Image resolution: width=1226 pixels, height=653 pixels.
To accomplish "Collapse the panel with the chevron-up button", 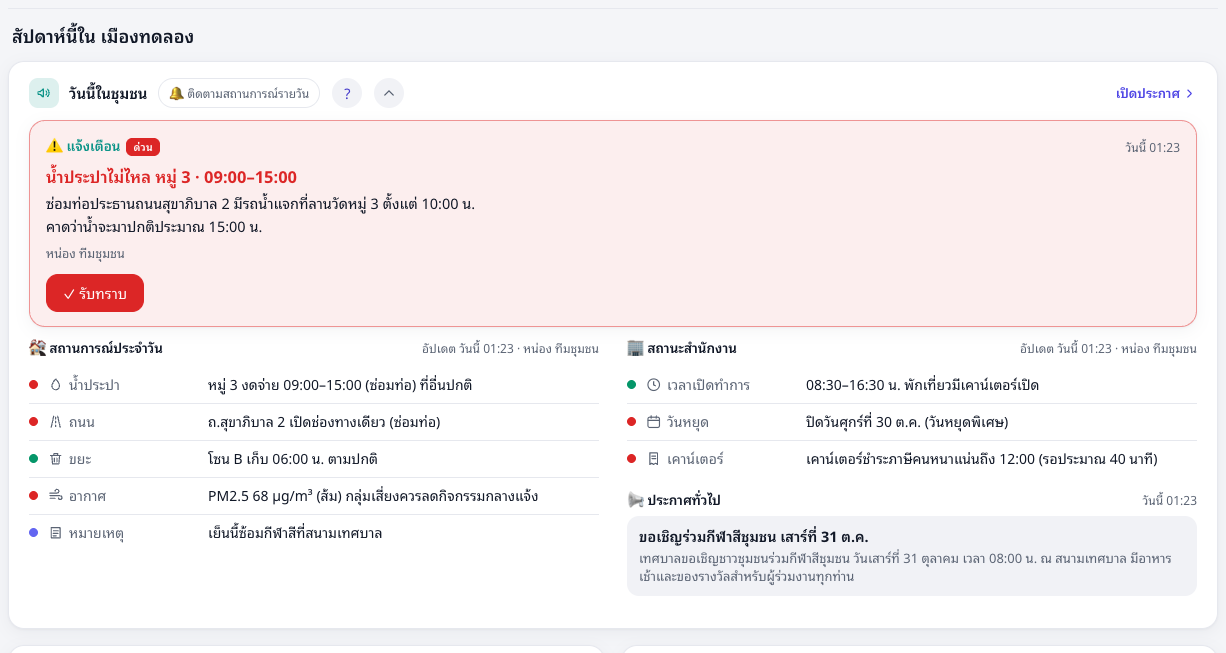I will (389, 93).
